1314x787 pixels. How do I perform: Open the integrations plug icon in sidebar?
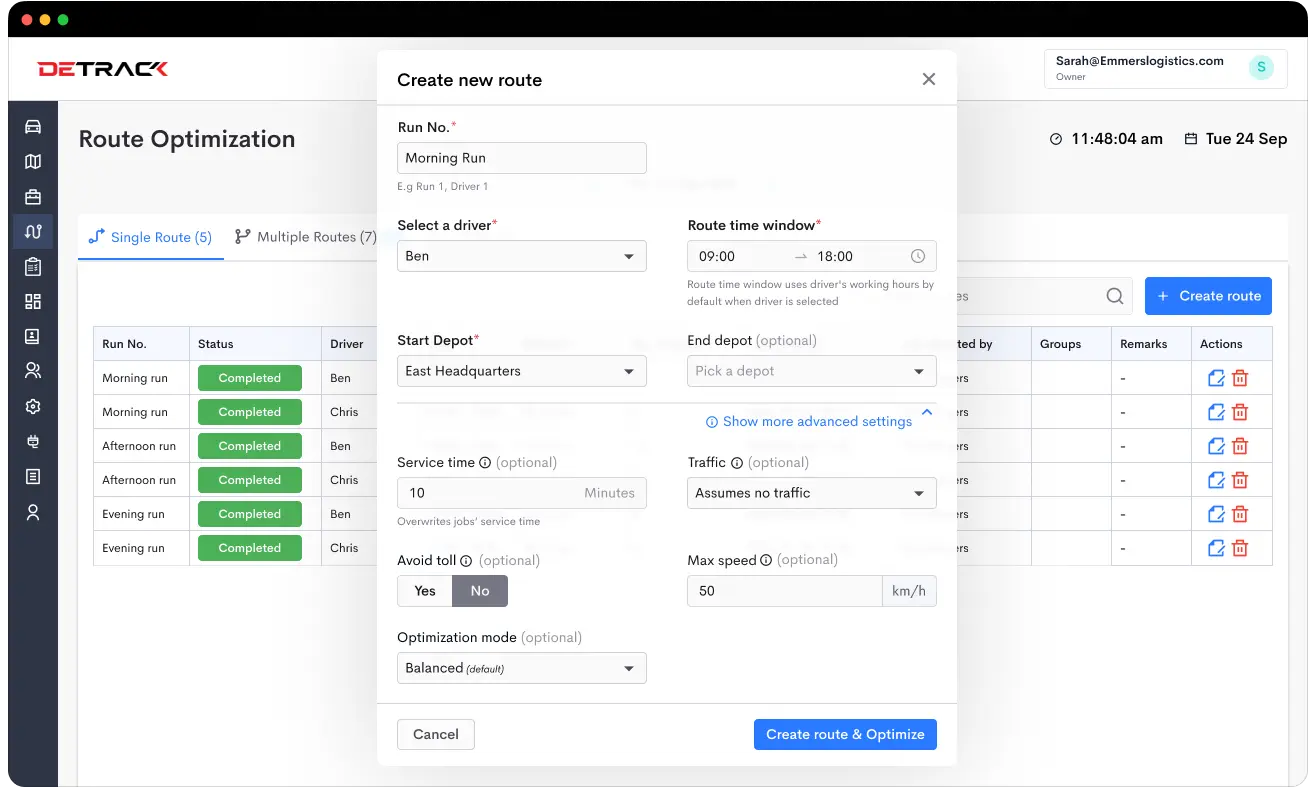[33, 441]
